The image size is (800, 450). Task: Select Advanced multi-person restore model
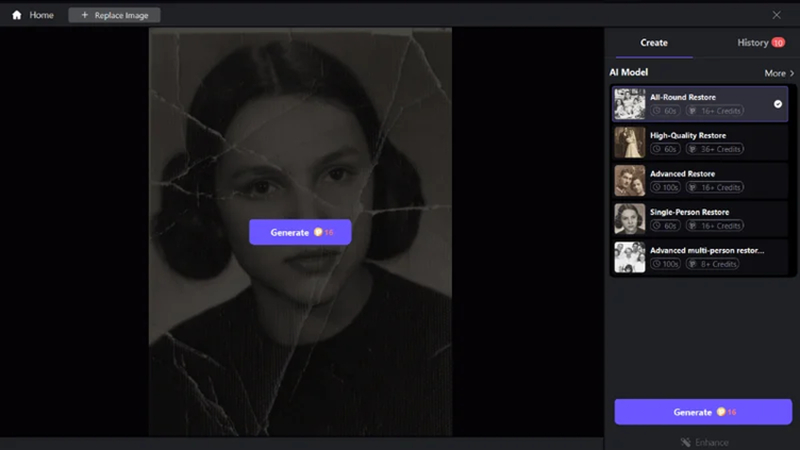coord(699,257)
